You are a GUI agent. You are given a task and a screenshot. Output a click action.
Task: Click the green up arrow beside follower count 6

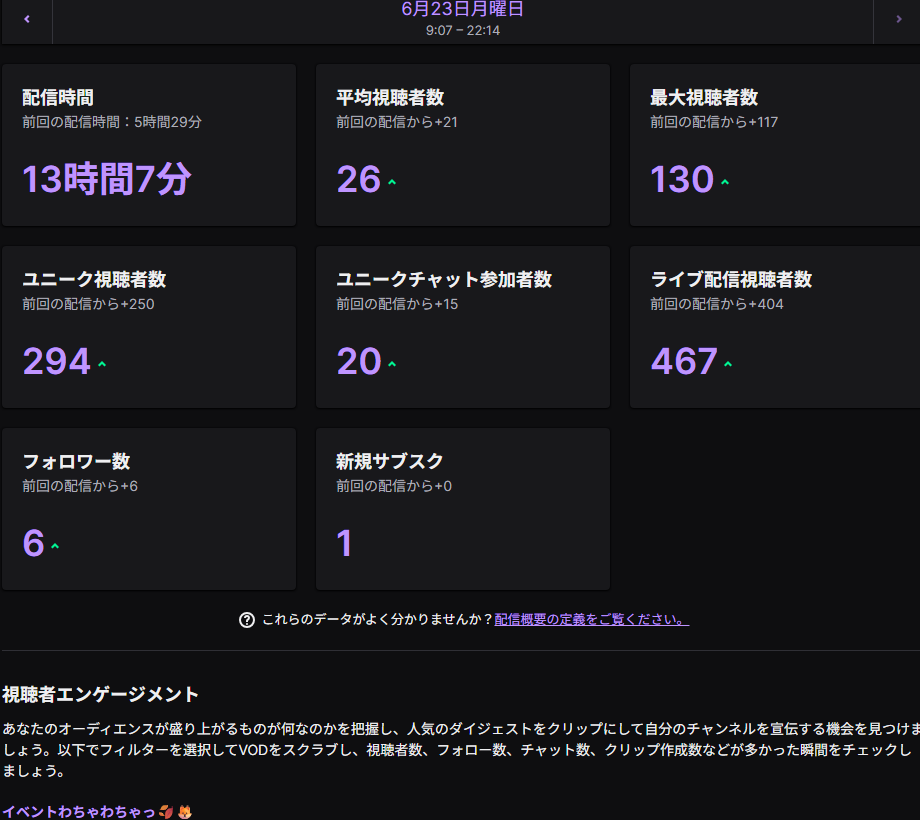55,546
